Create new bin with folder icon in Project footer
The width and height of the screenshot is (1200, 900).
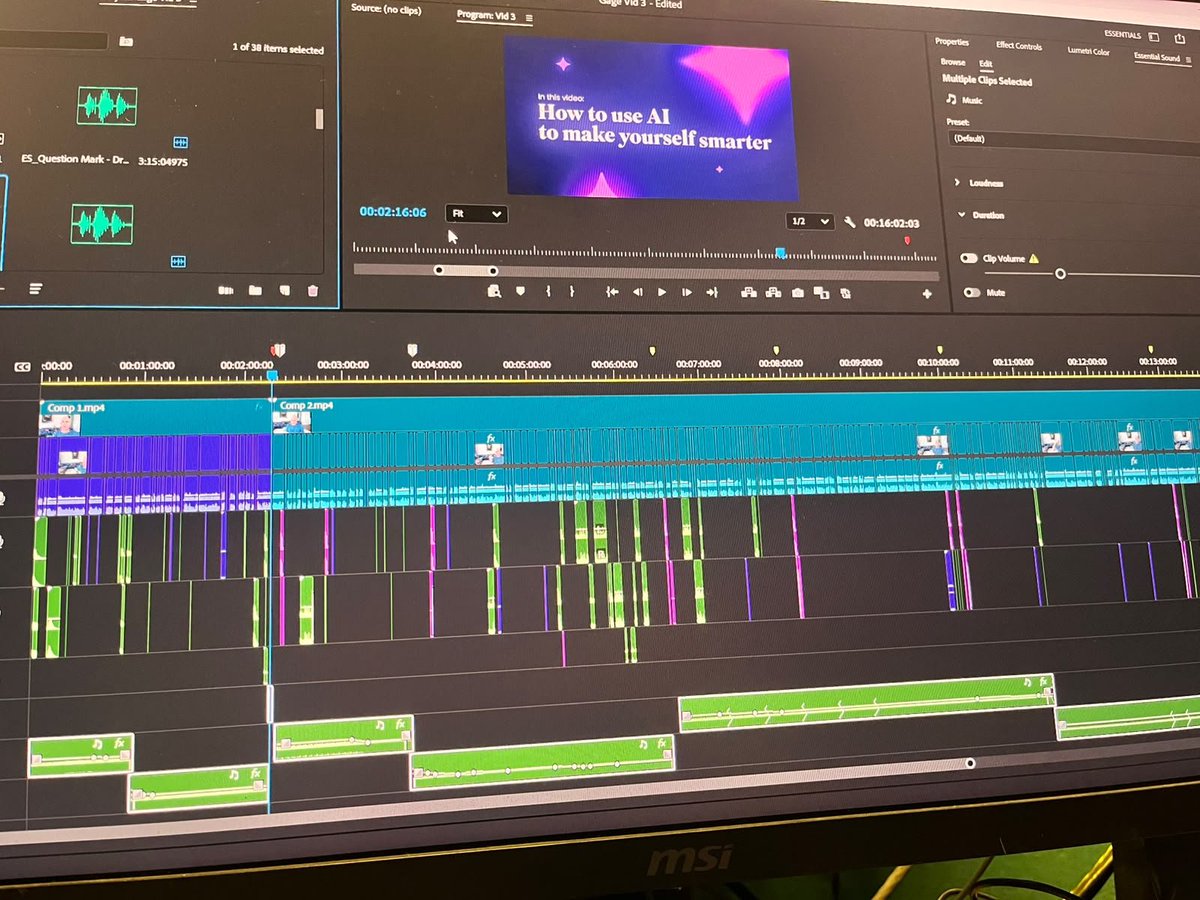click(255, 290)
